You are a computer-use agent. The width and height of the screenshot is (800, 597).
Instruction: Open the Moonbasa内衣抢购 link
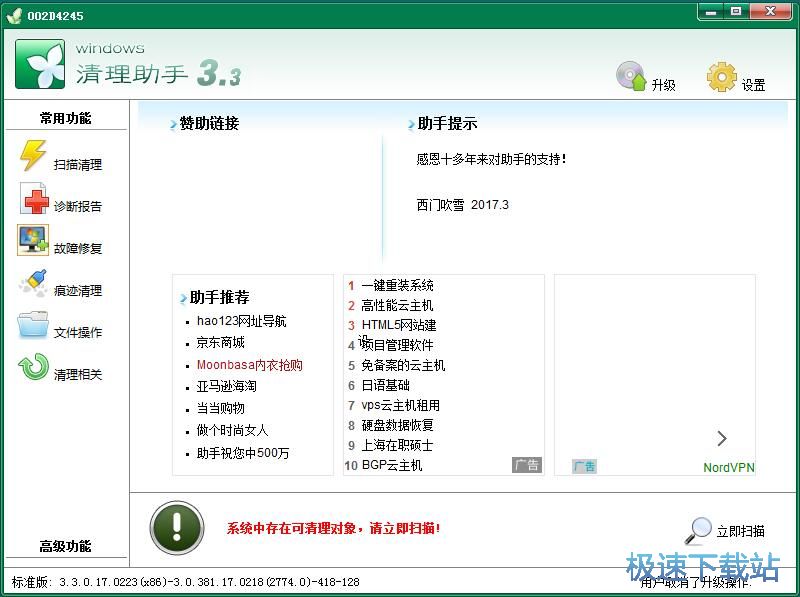pyautogui.click(x=249, y=365)
